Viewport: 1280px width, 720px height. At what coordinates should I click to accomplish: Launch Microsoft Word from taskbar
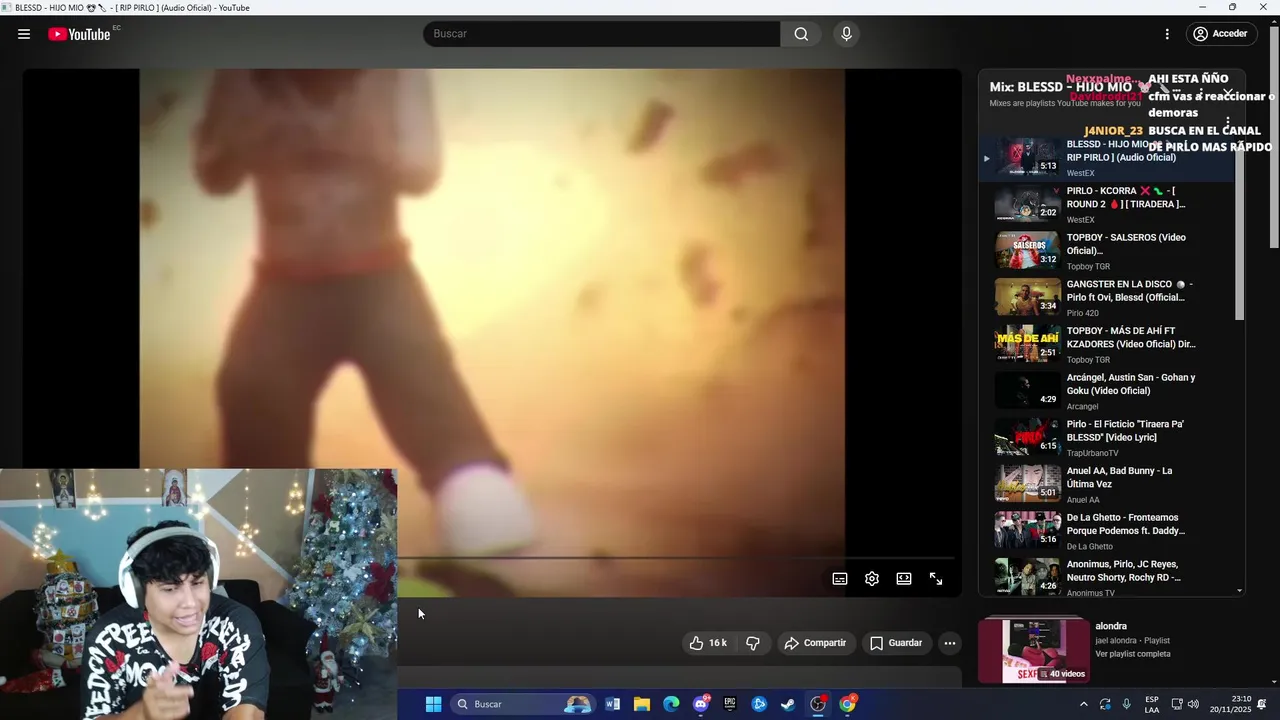tap(613, 704)
